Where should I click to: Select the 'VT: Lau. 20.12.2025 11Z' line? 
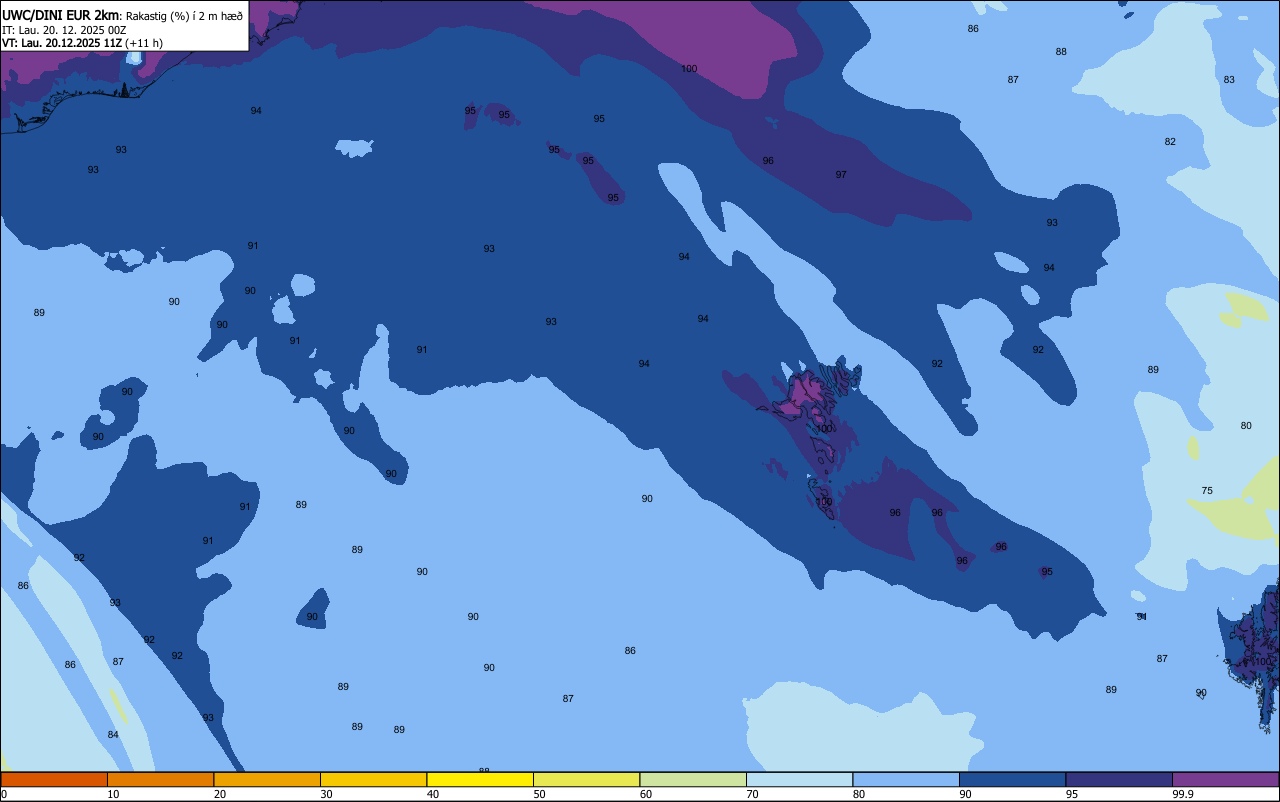coord(62,43)
